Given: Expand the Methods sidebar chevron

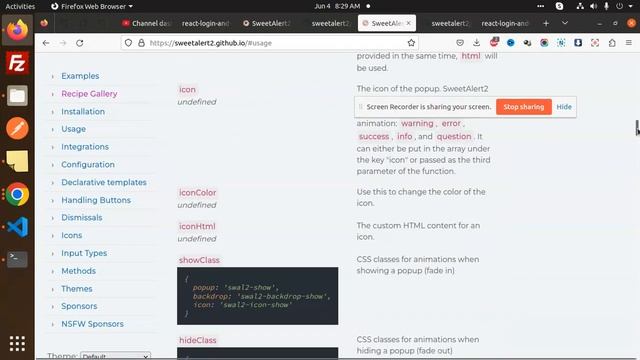Looking at the screenshot, I should (x=53, y=271).
